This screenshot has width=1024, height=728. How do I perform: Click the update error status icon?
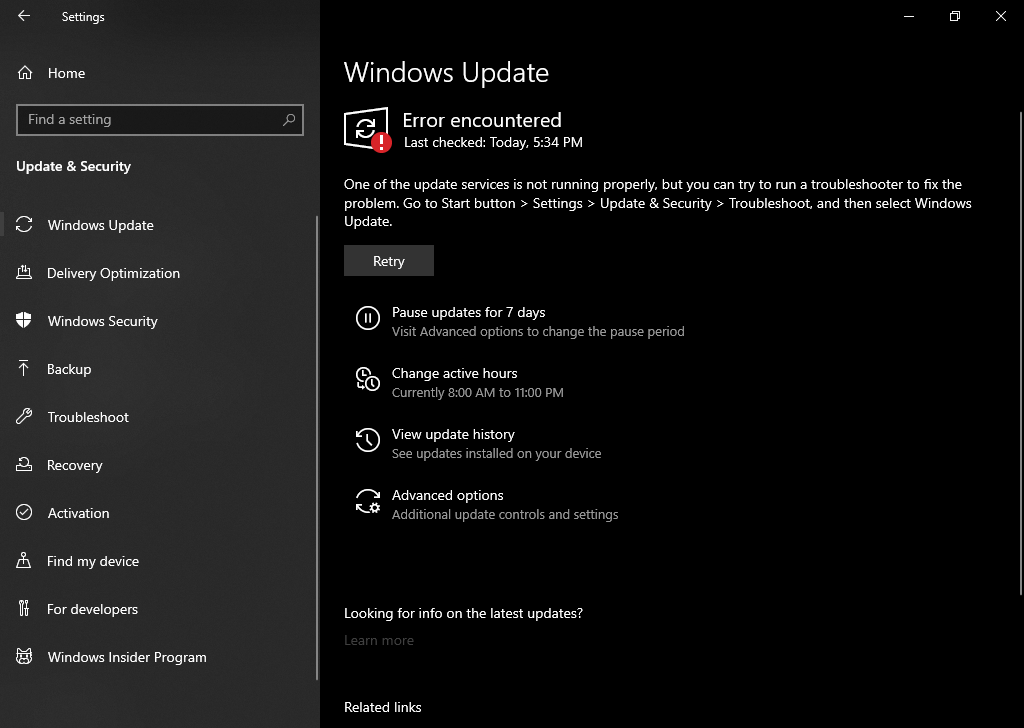click(368, 129)
